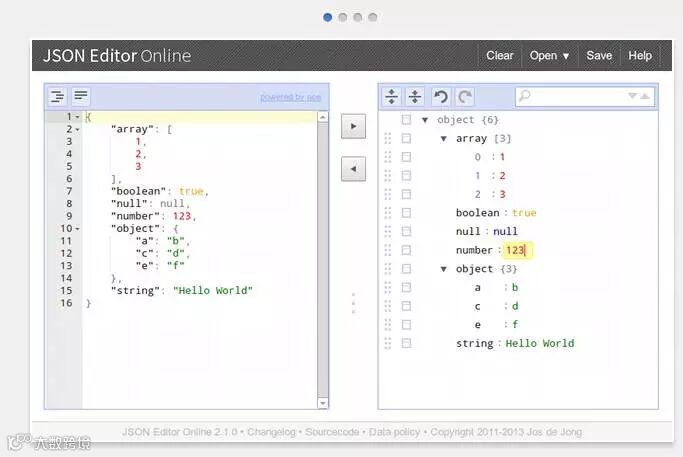683x457 pixels.
Task: Grab the drag handle of number row
Action: [x=388, y=250]
